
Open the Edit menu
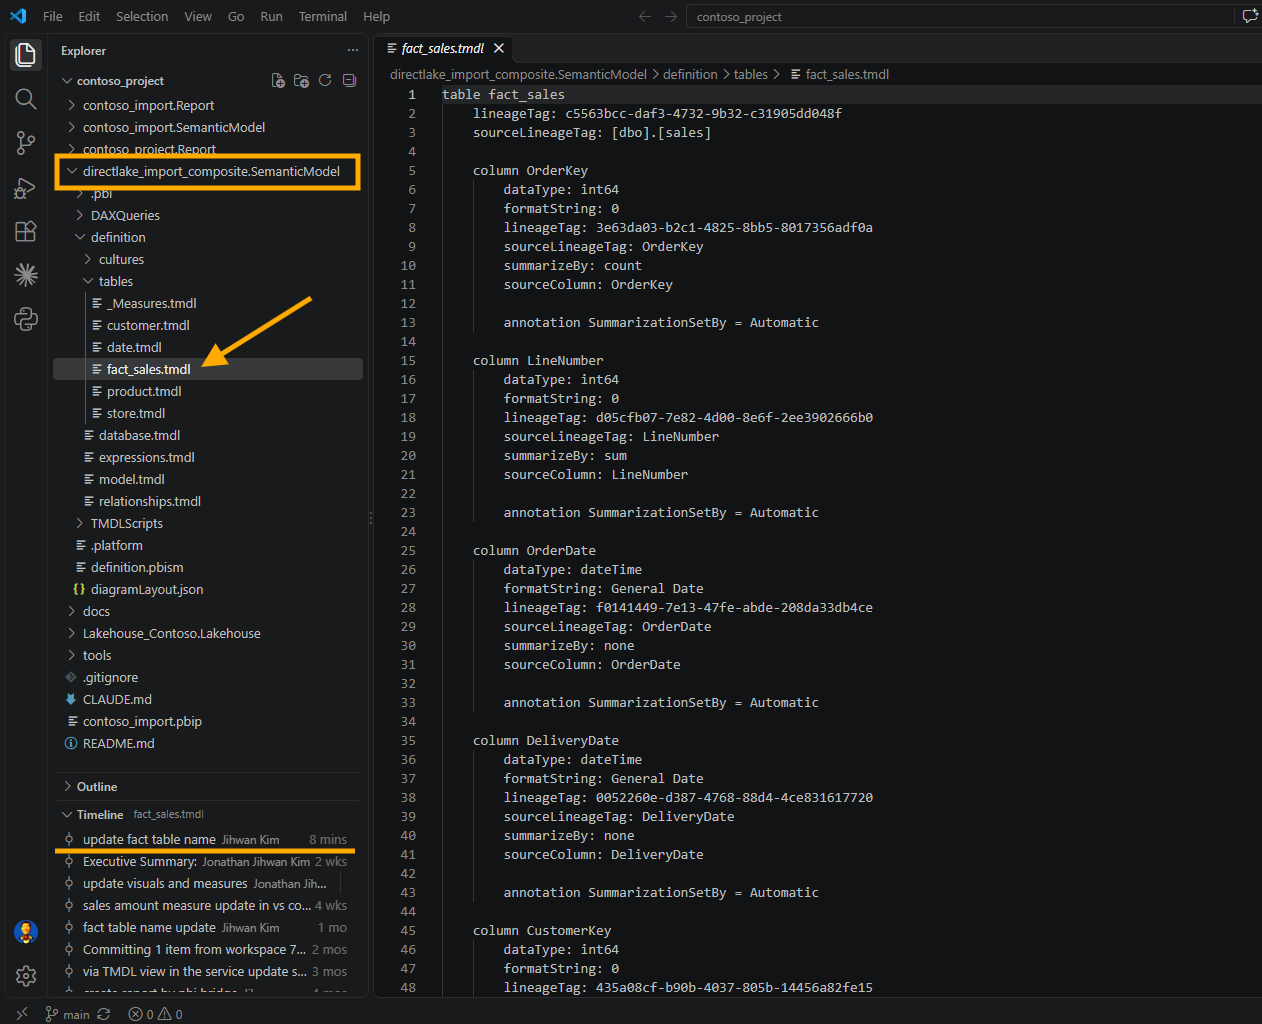89,16
